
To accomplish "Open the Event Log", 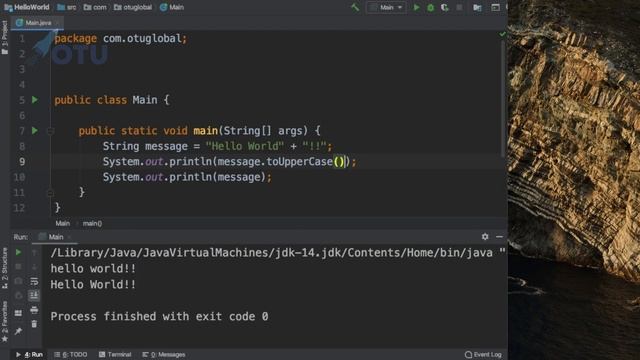I will [x=483, y=355].
